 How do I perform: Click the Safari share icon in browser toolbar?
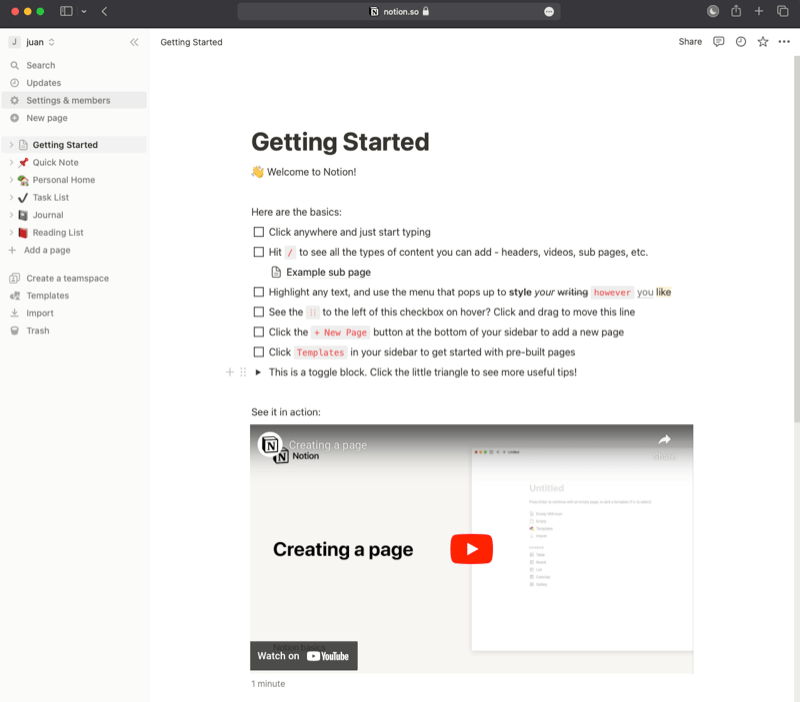(736, 11)
